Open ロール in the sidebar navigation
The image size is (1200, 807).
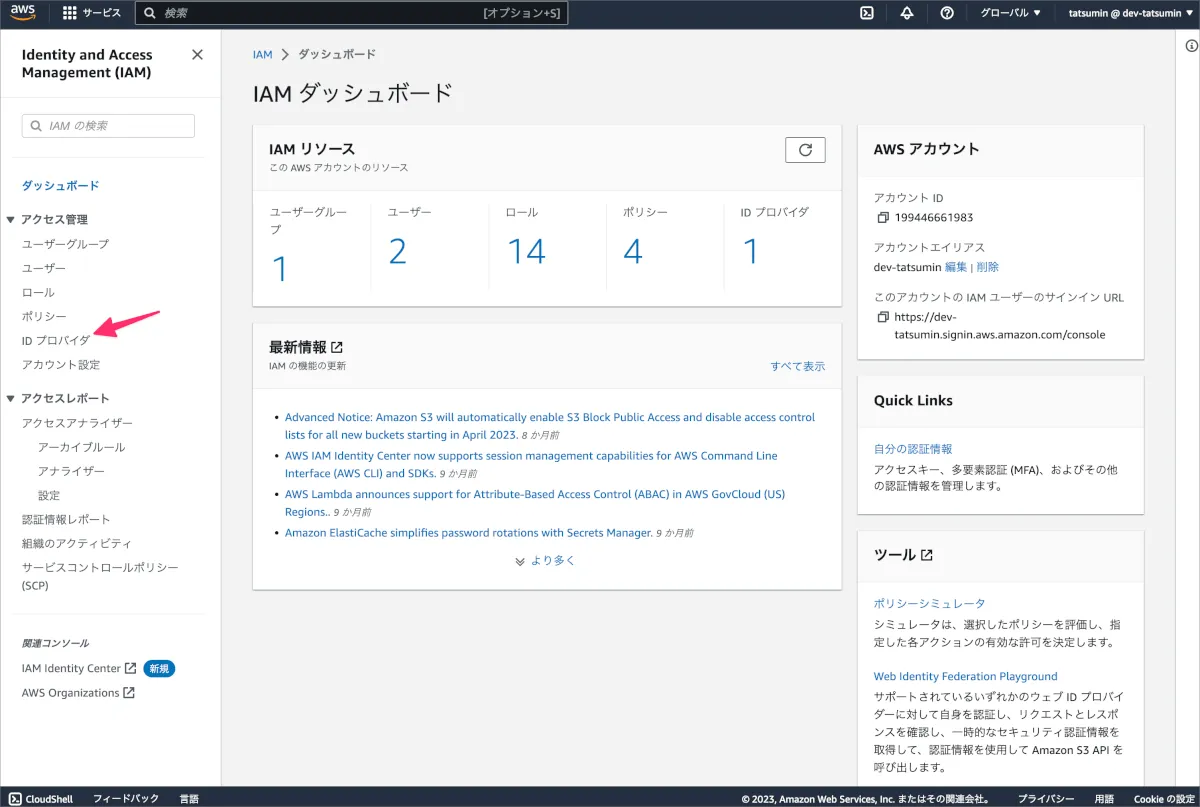click(x=38, y=293)
